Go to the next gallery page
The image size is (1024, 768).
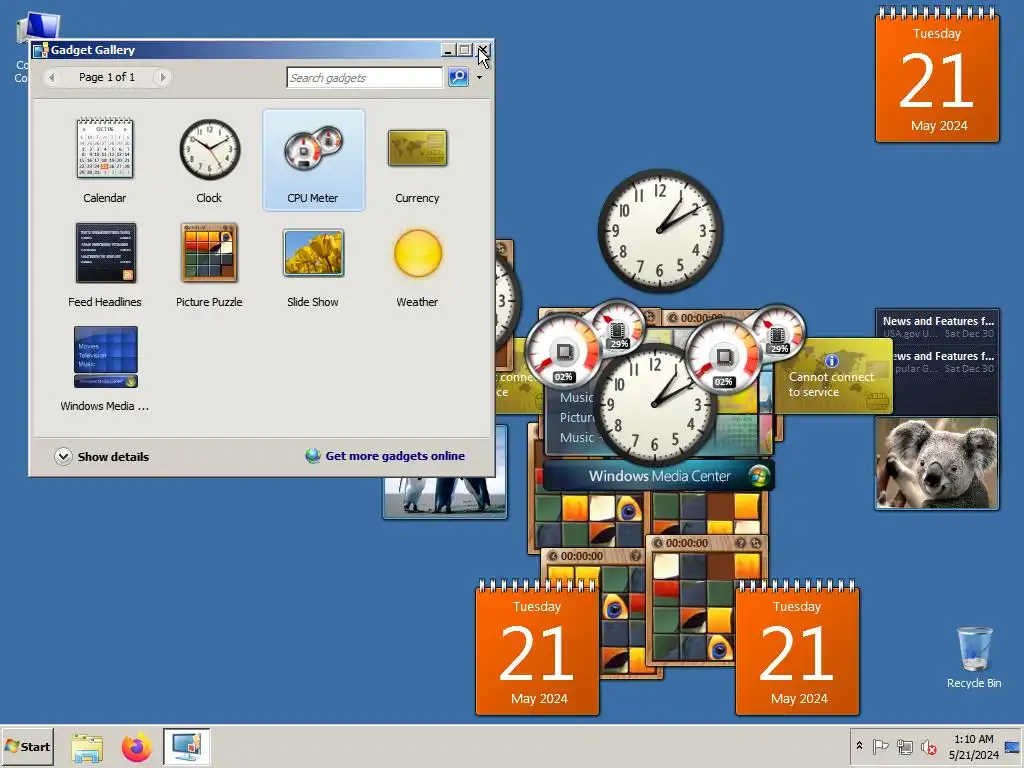162,77
